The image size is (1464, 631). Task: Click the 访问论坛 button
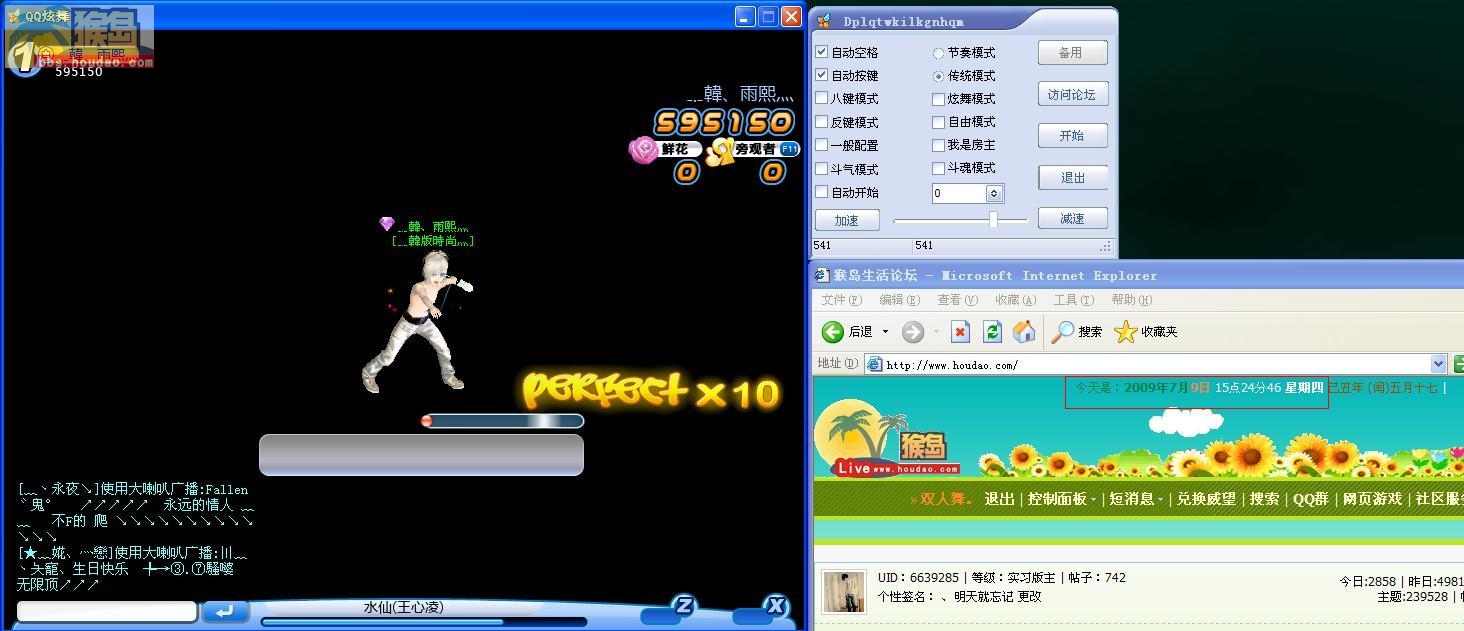coord(1072,95)
